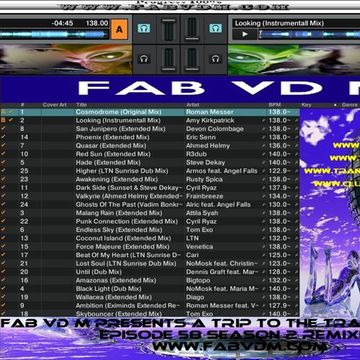Select track 'Coconut Island (Extended Mix)'
The width and height of the screenshot is (360, 360).
point(123,238)
